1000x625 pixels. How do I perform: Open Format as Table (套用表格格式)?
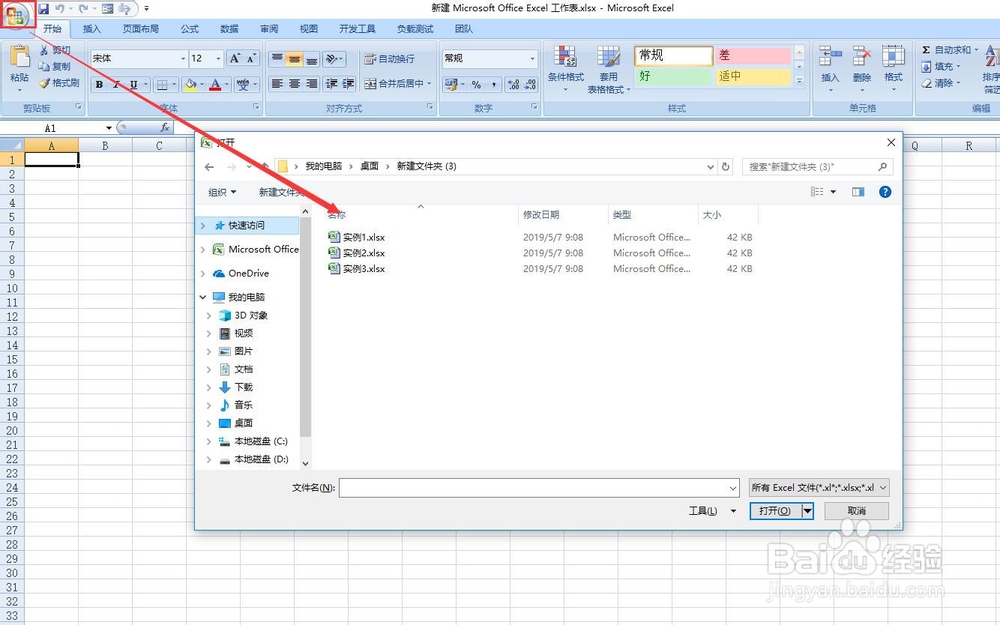608,69
